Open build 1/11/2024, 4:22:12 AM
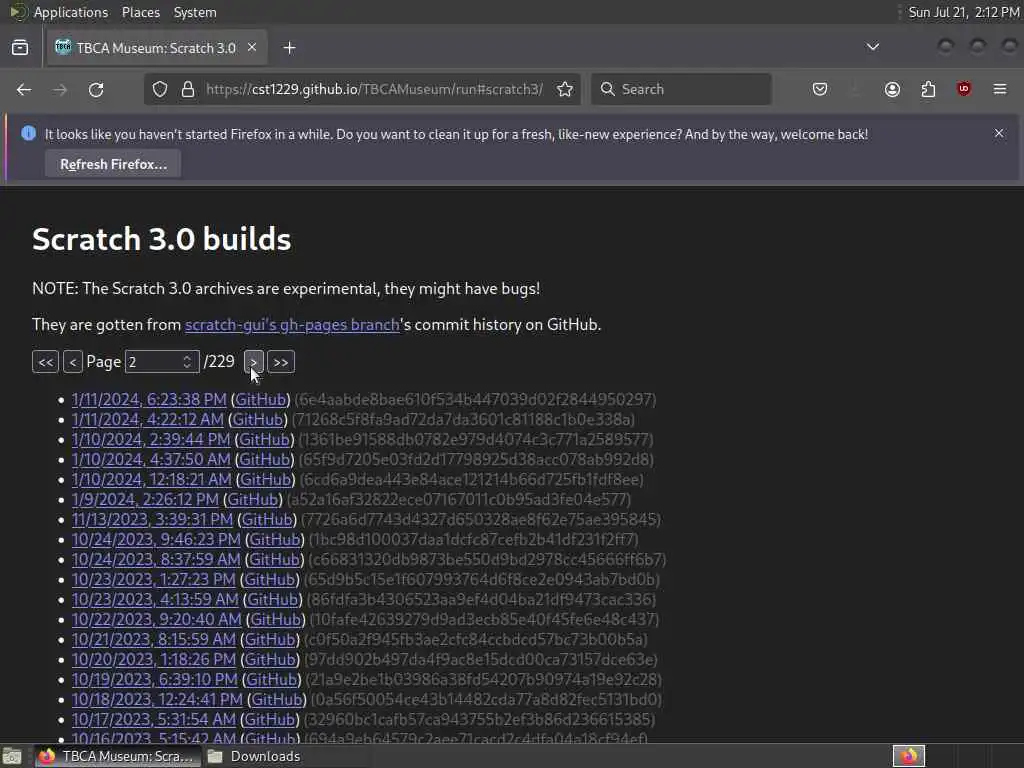 tap(148, 419)
